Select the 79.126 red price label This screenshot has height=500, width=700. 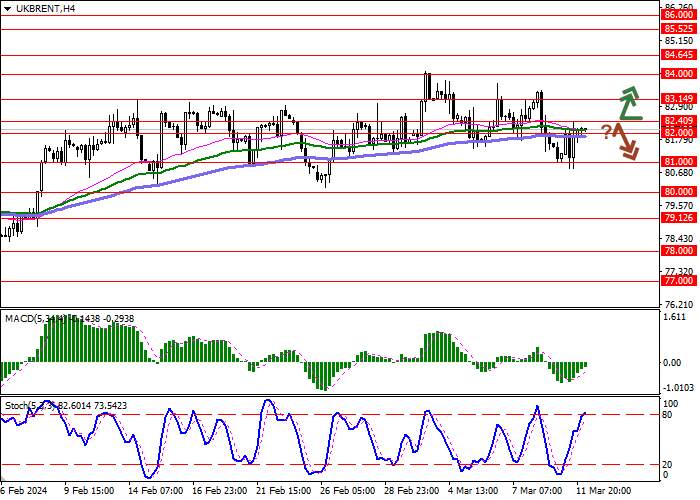679,218
